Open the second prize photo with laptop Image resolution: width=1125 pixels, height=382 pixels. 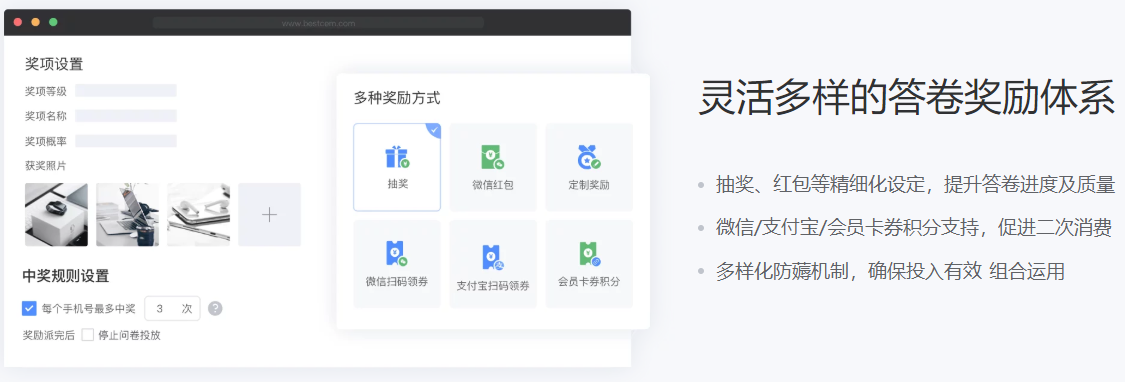128,215
